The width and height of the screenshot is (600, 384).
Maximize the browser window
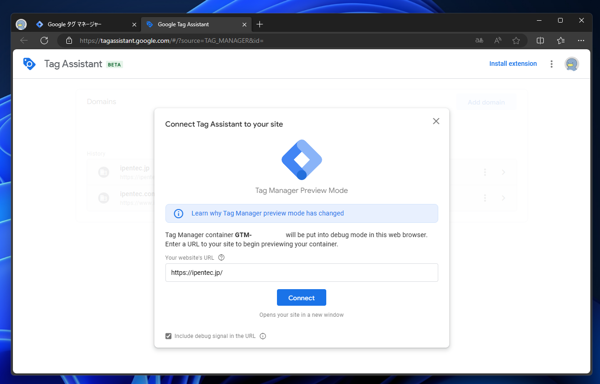[x=560, y=21]
